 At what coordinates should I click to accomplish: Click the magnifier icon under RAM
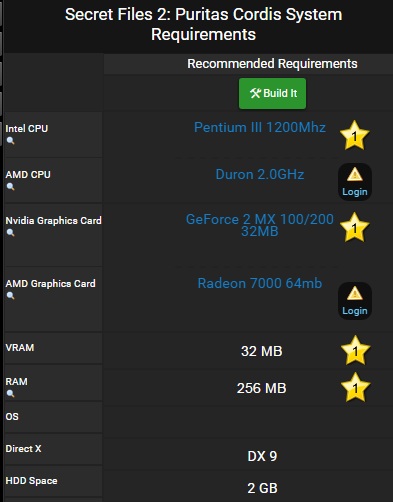pyautogui.click(x=11, y=394)
